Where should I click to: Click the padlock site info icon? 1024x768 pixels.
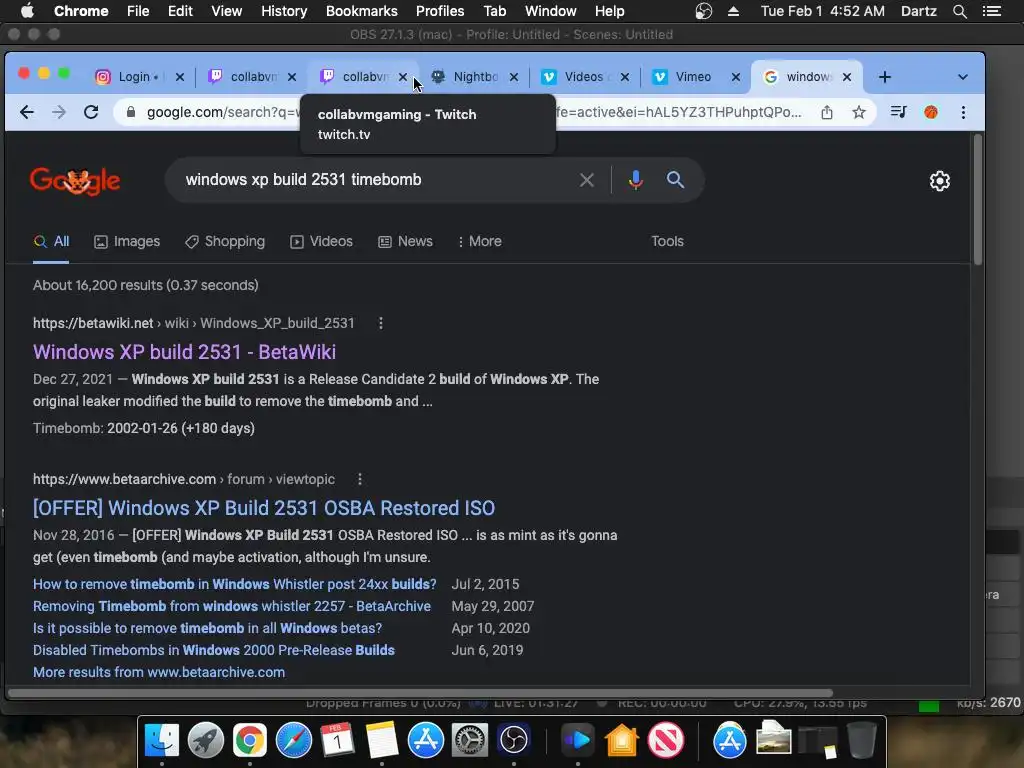pyautogui.click(x=131, y=112)
